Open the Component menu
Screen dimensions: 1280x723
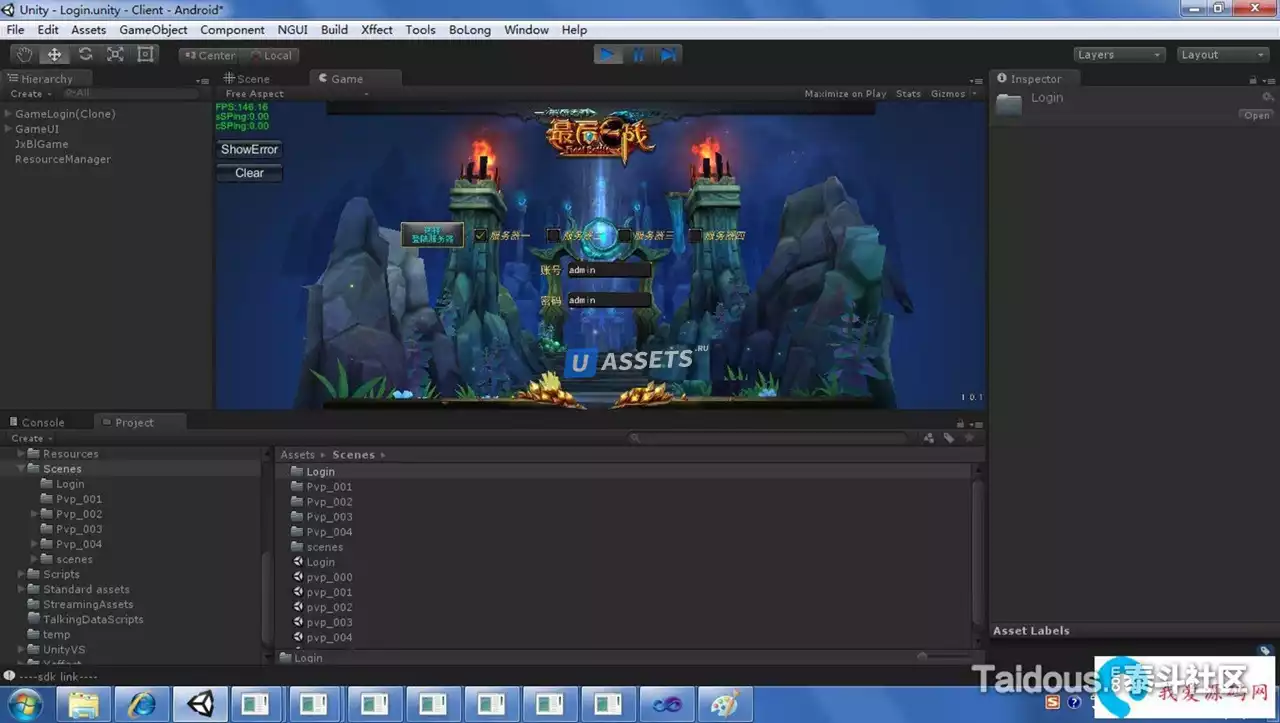[x=232, y=30]
